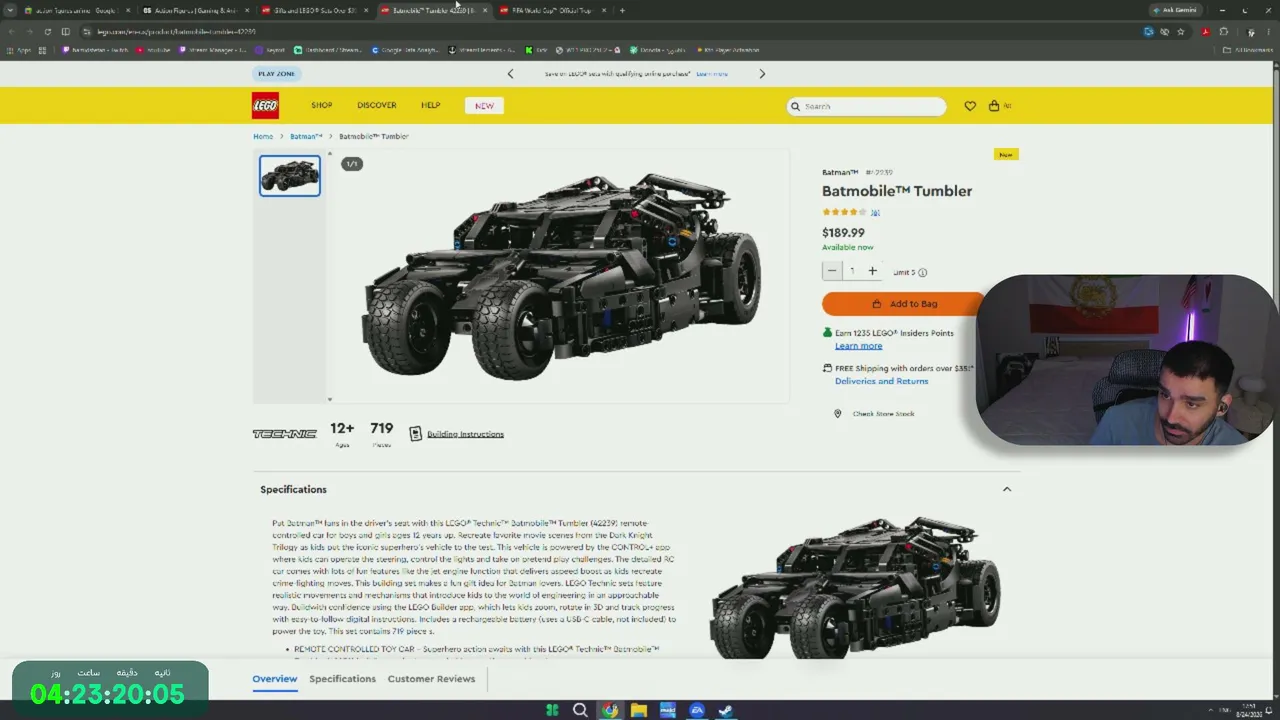Switch to Chrome in the taskbar
The image size is (1280, 720).
click(x=609, y=711)
